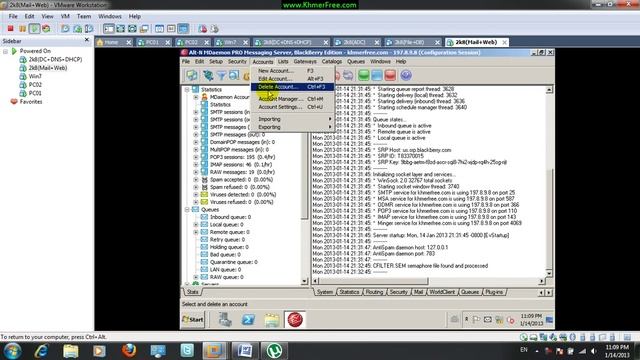The height and width of the screenshot is (360, 640).
Task: Click the Windows Start orb on host
Action: [12, 351]
